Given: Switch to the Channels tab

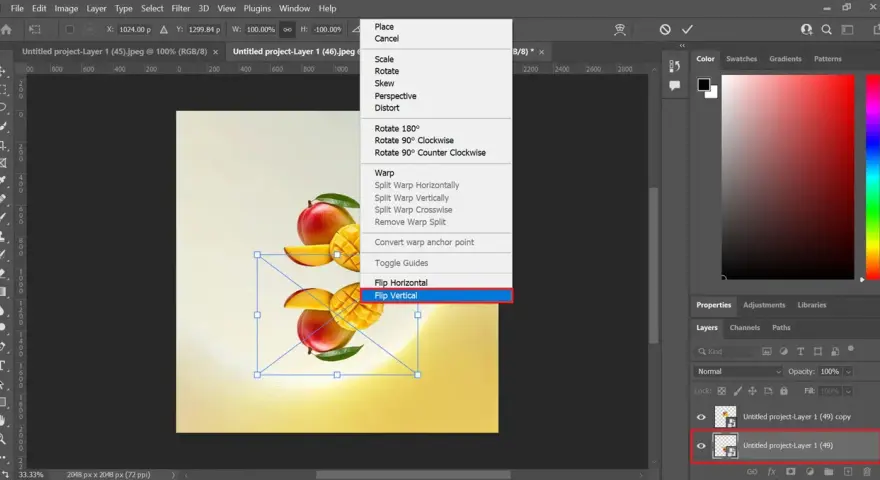Looking at the screenshot, I should point(744,328).
